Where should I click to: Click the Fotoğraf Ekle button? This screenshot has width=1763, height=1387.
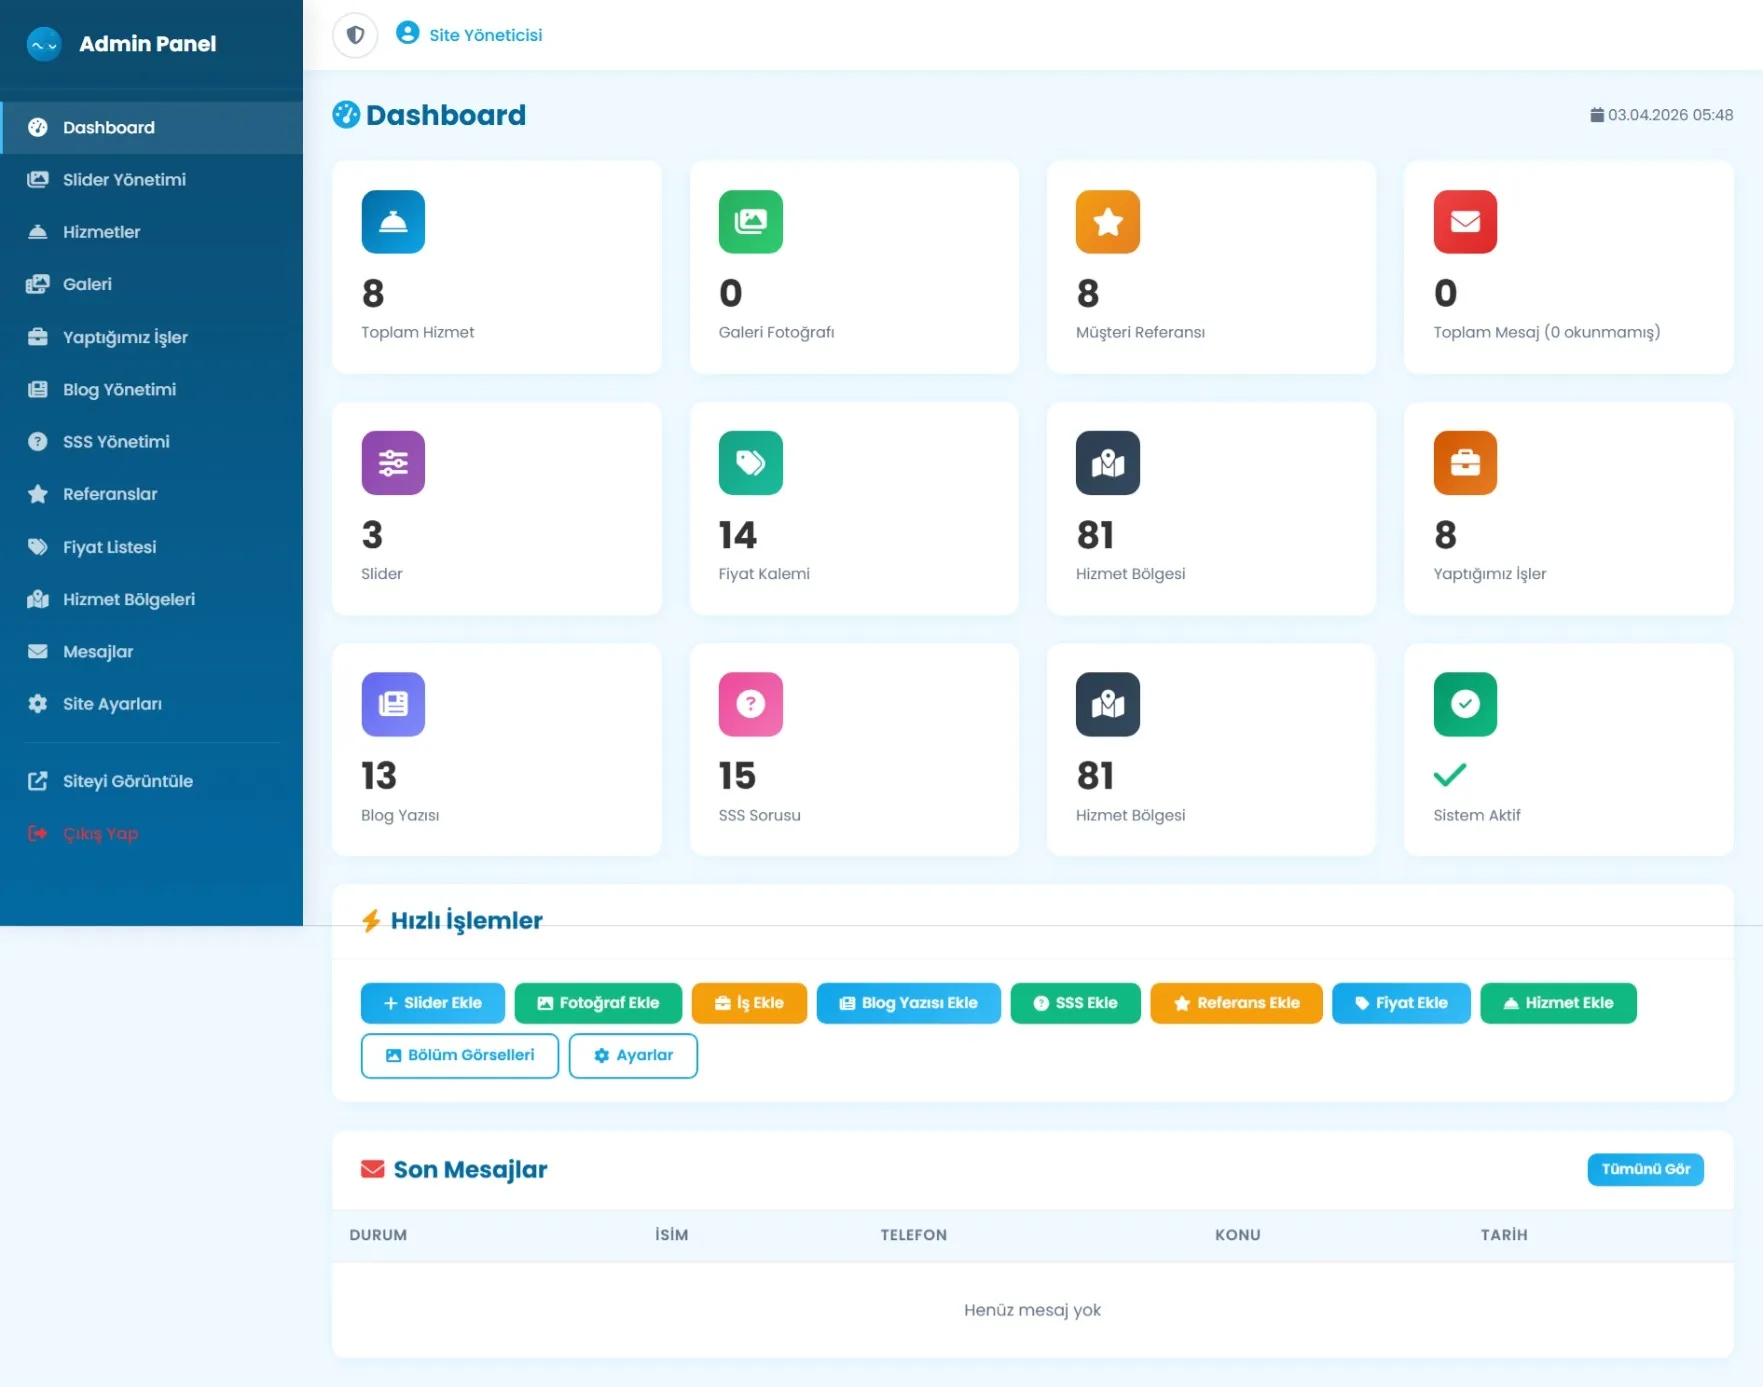pyautogui.click(x=598, y=1003)
